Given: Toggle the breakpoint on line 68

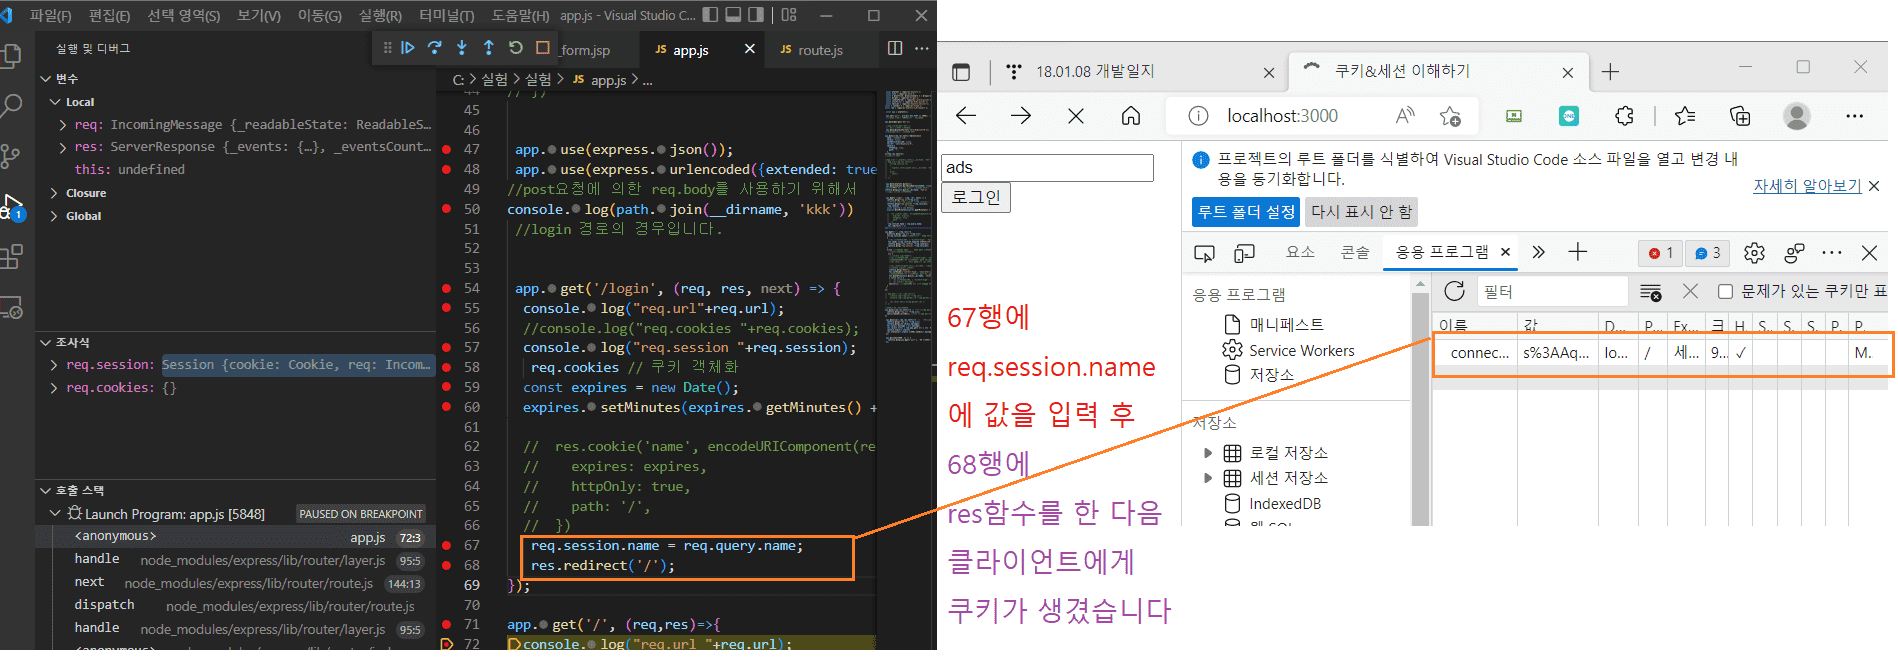Looking at the screenshot, I should (446, 565).
